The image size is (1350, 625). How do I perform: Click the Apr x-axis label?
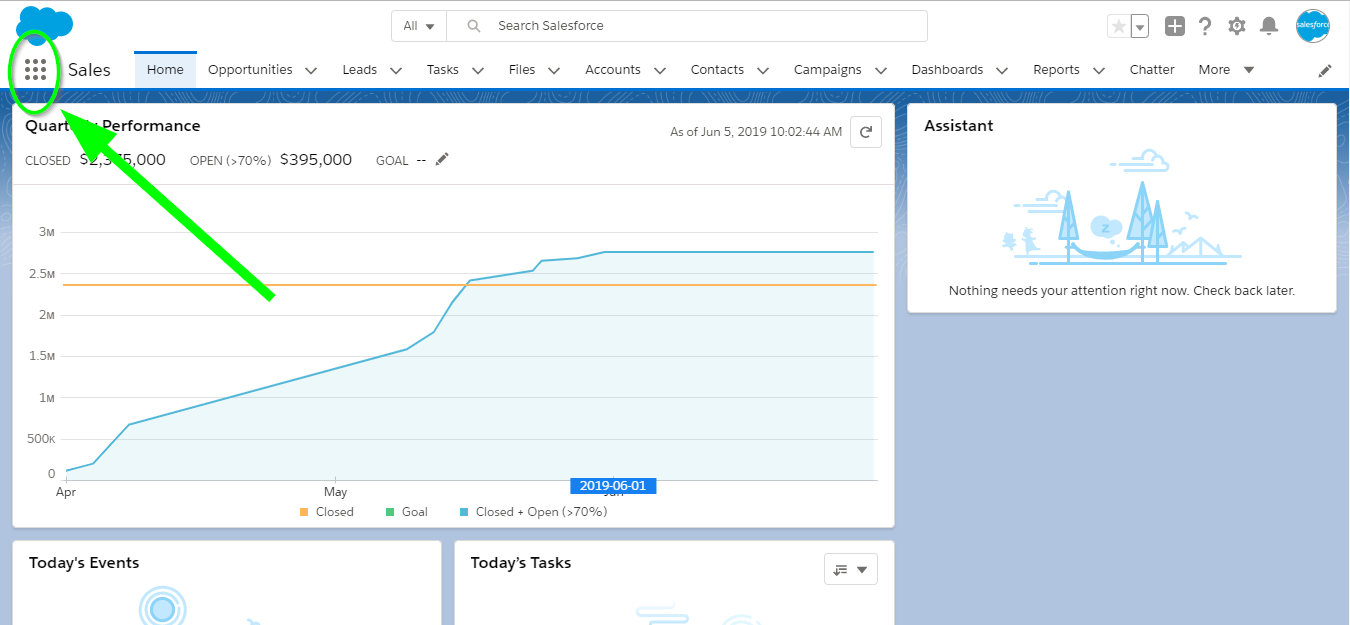pyautogui.click(x=66, y=492)
